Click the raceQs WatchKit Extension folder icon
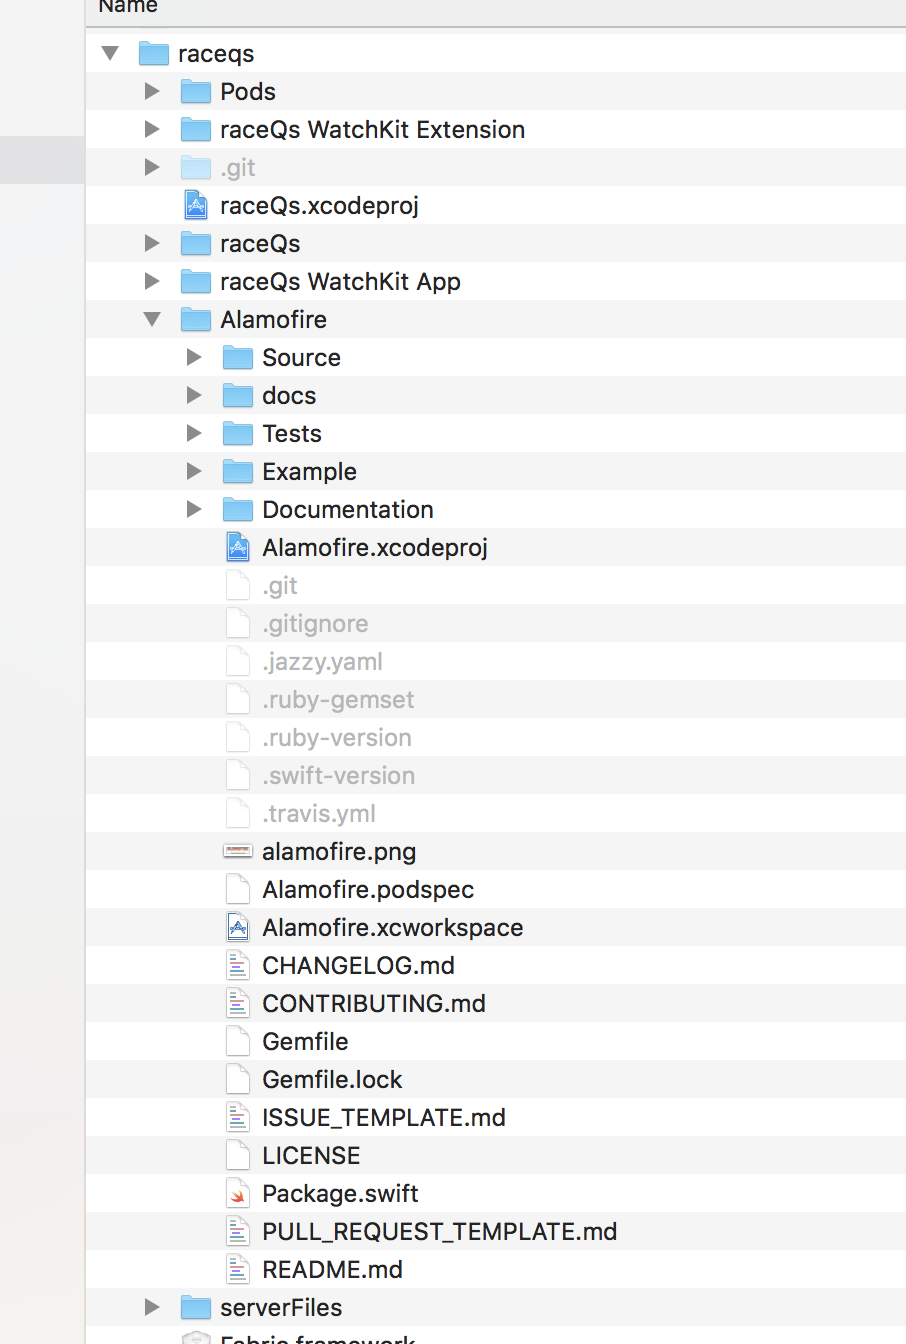This screenshot has height=1344, width=906. click(x=195, y=129)
